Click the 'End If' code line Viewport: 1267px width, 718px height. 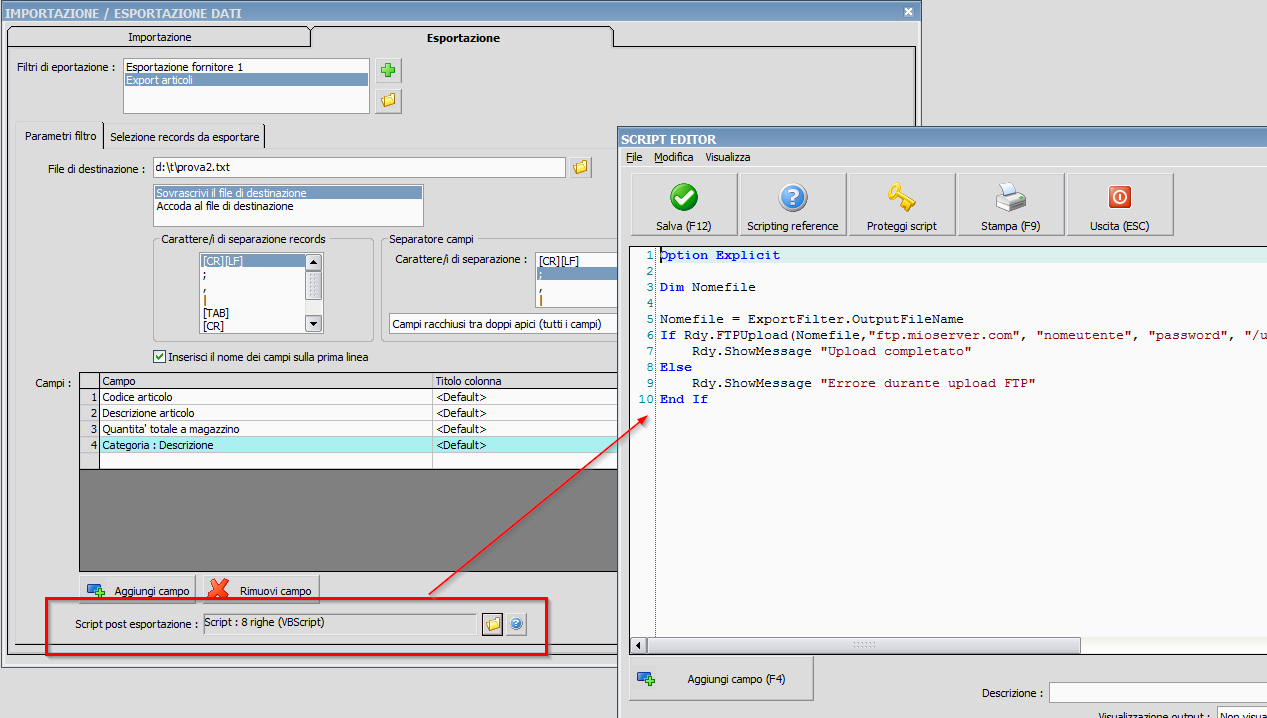pos(684,399)
